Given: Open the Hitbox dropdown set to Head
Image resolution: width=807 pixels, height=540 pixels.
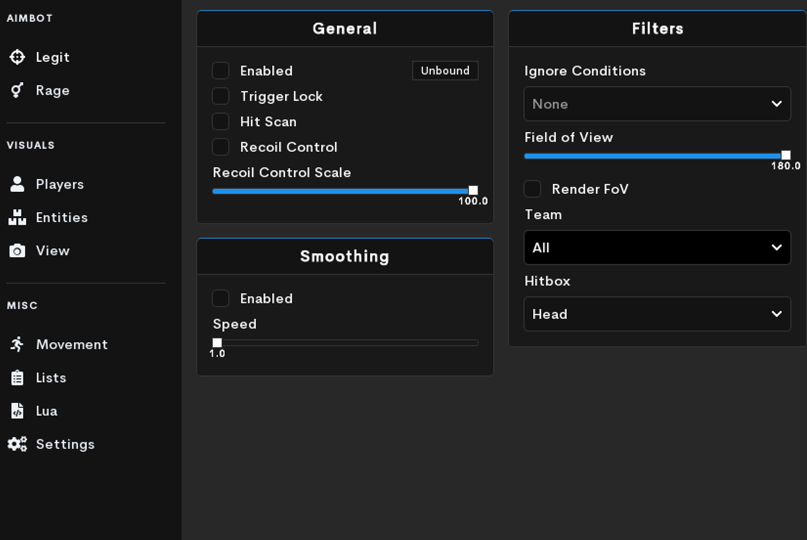Looking at the screenshot, I should tap(657, 314).
